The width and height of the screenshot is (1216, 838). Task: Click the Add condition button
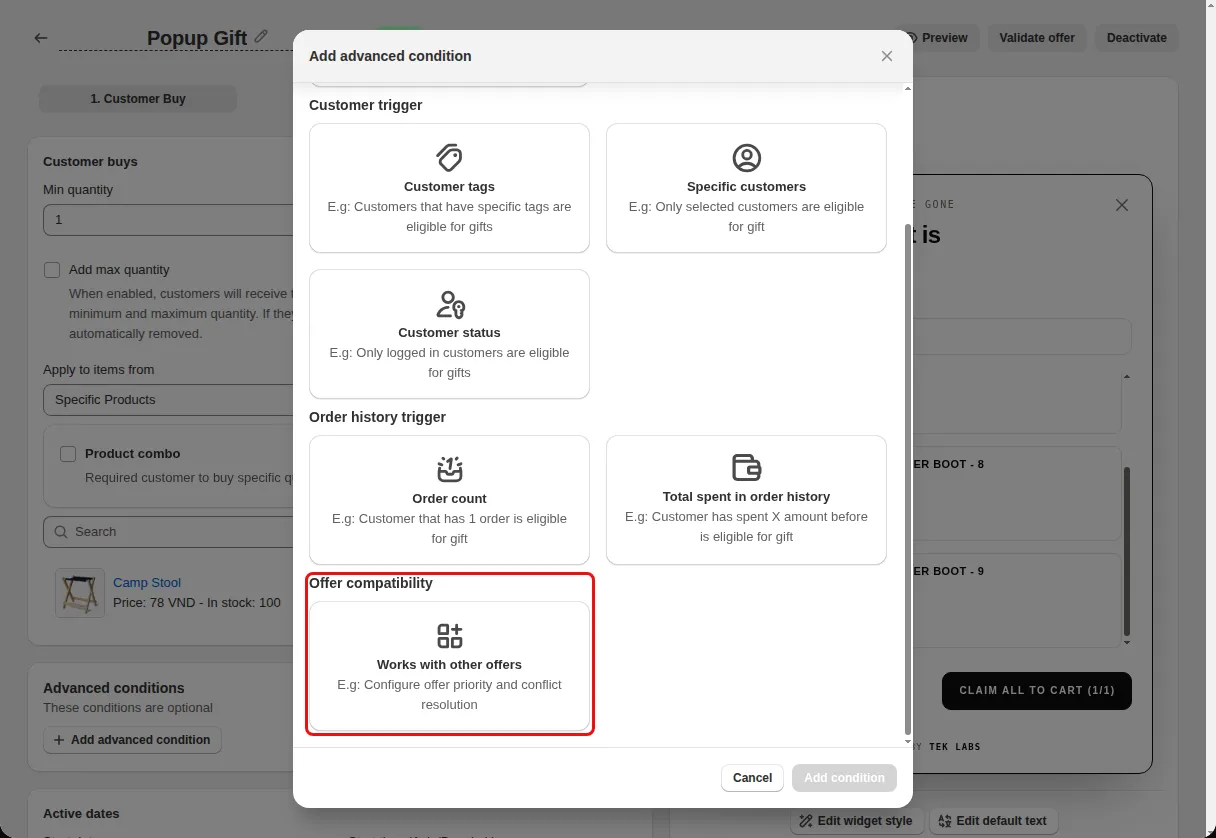click(x=844, y=778)
